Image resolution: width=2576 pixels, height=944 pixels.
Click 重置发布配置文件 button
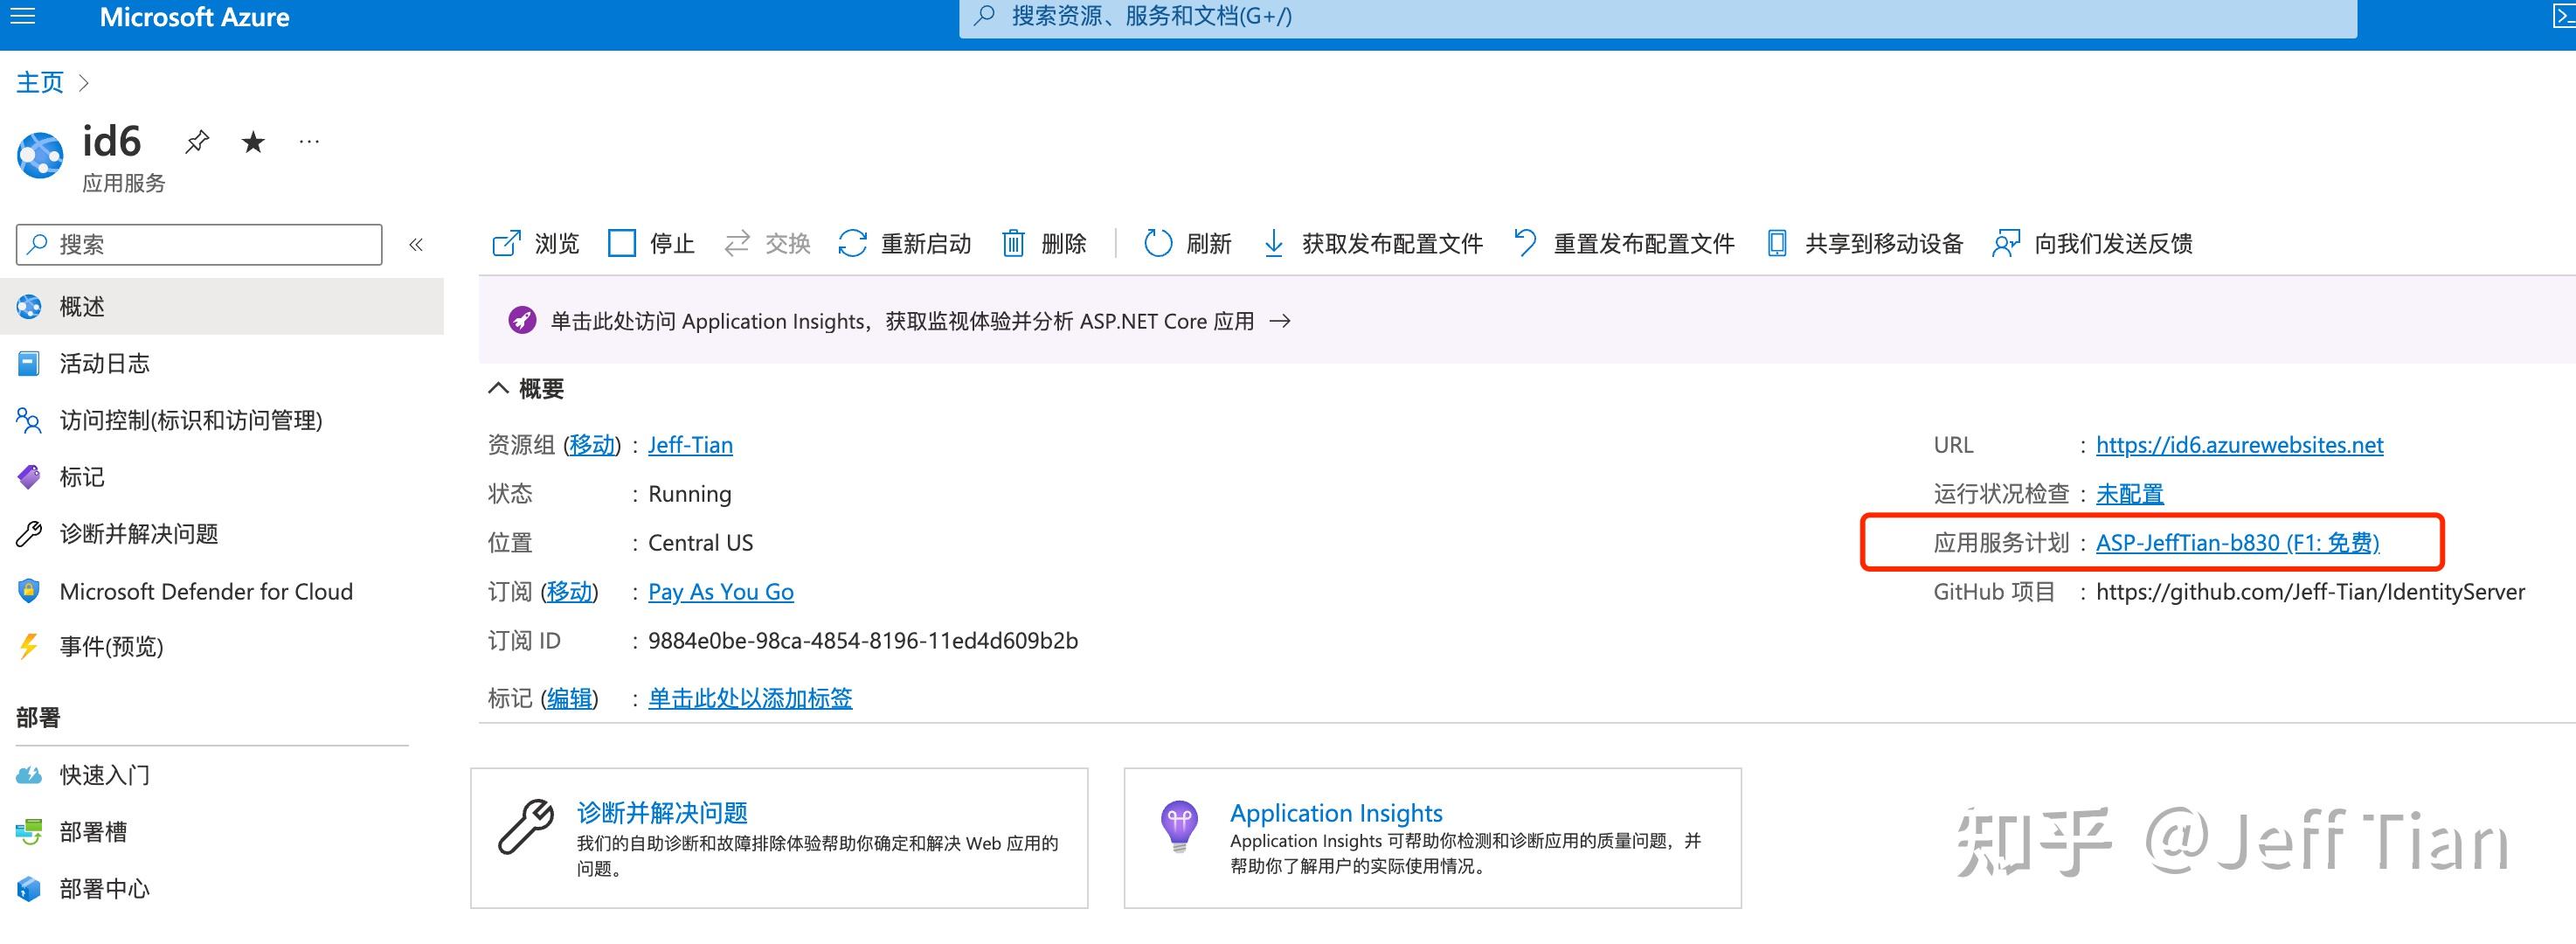click(x=1624, y=243)
